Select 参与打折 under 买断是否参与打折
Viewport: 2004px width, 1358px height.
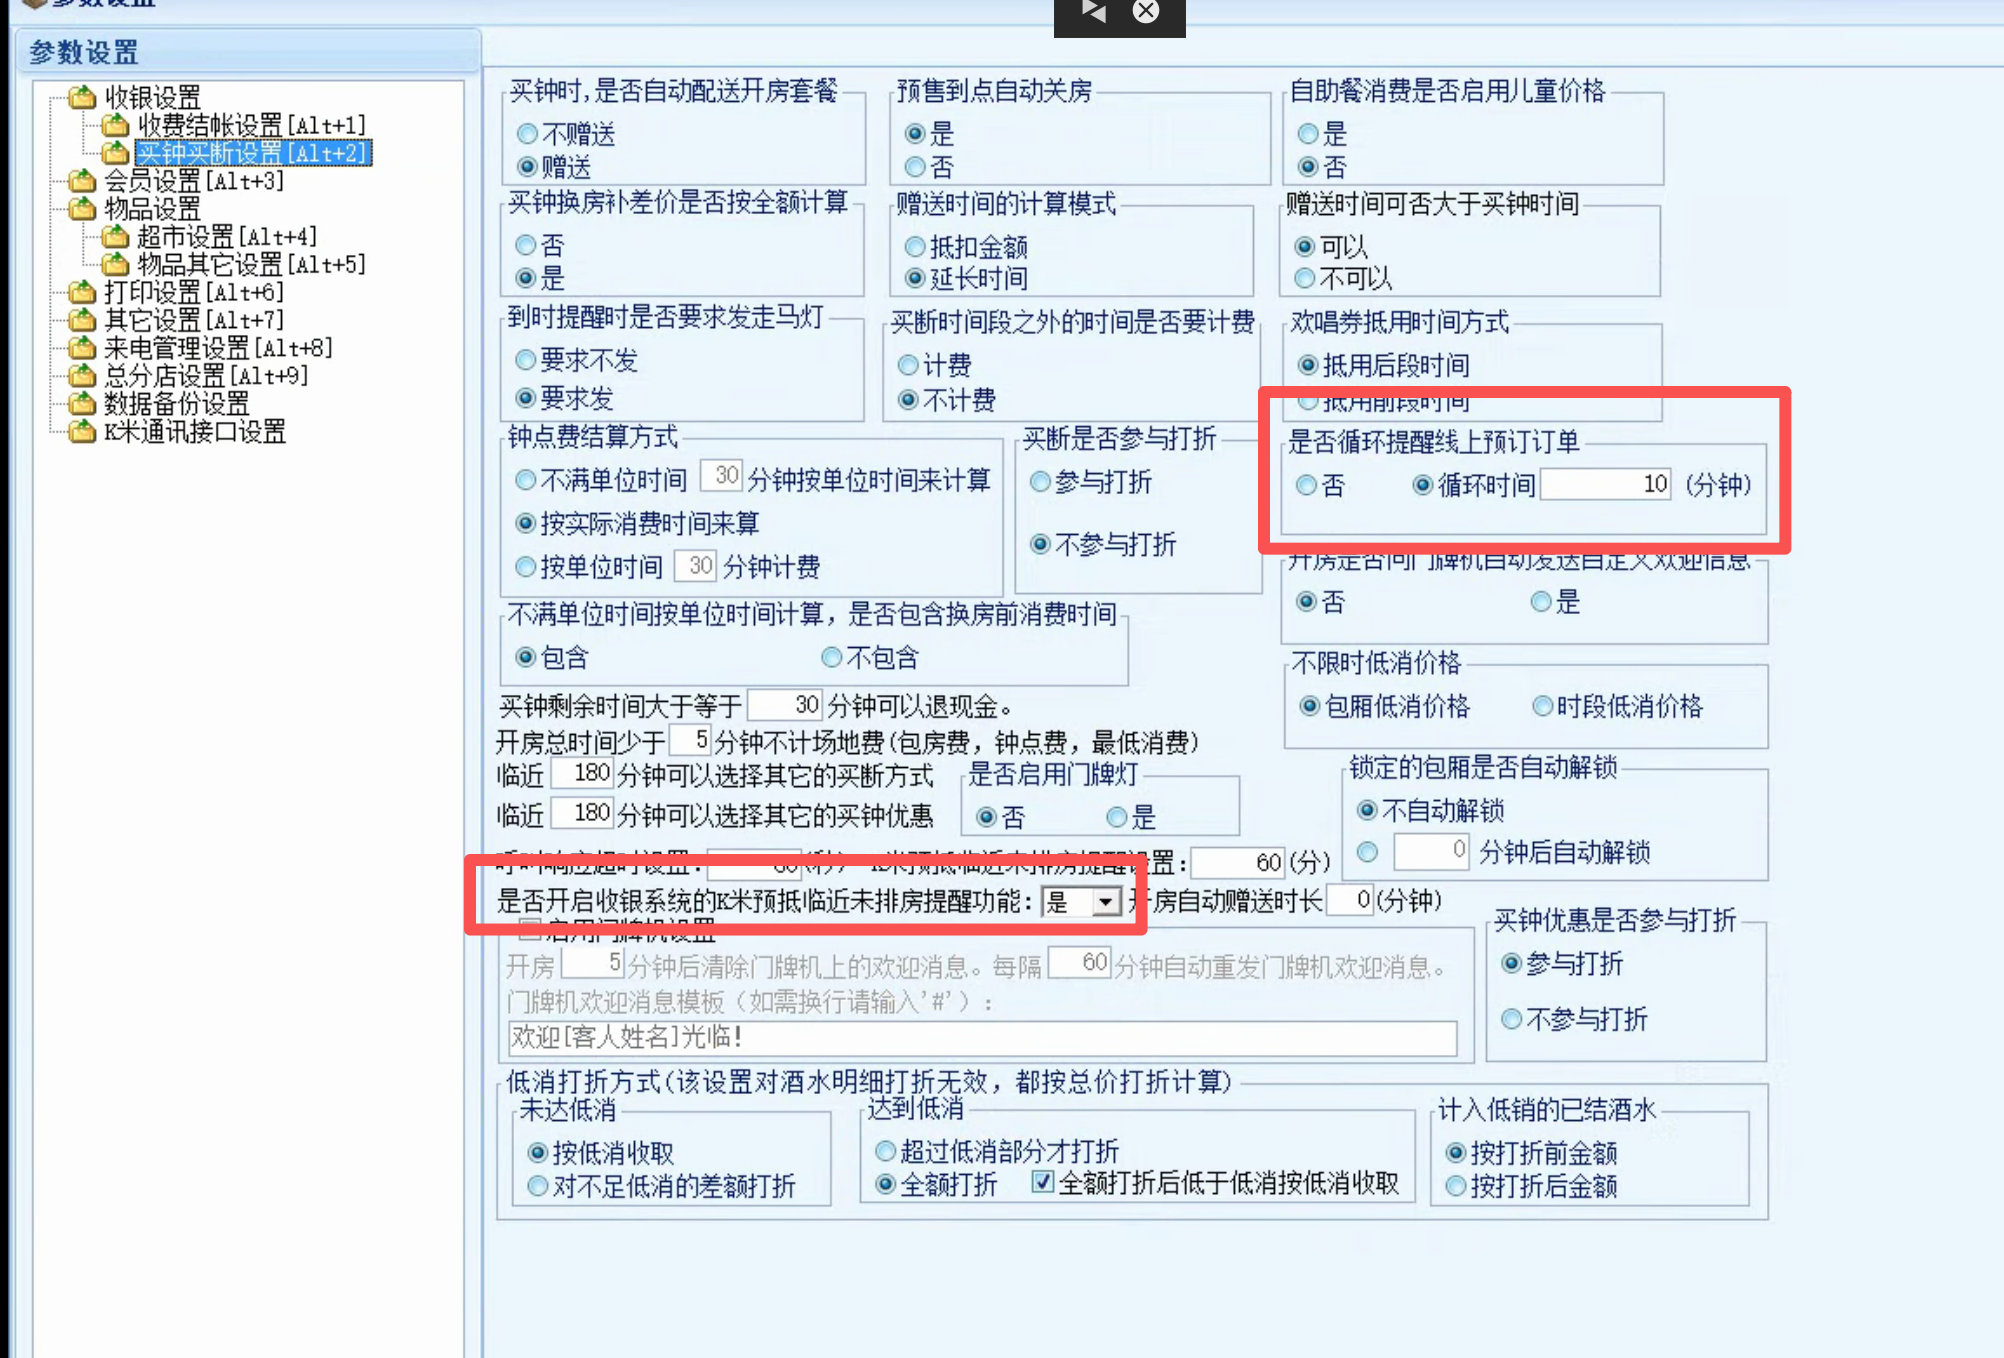coord(1040,482)
